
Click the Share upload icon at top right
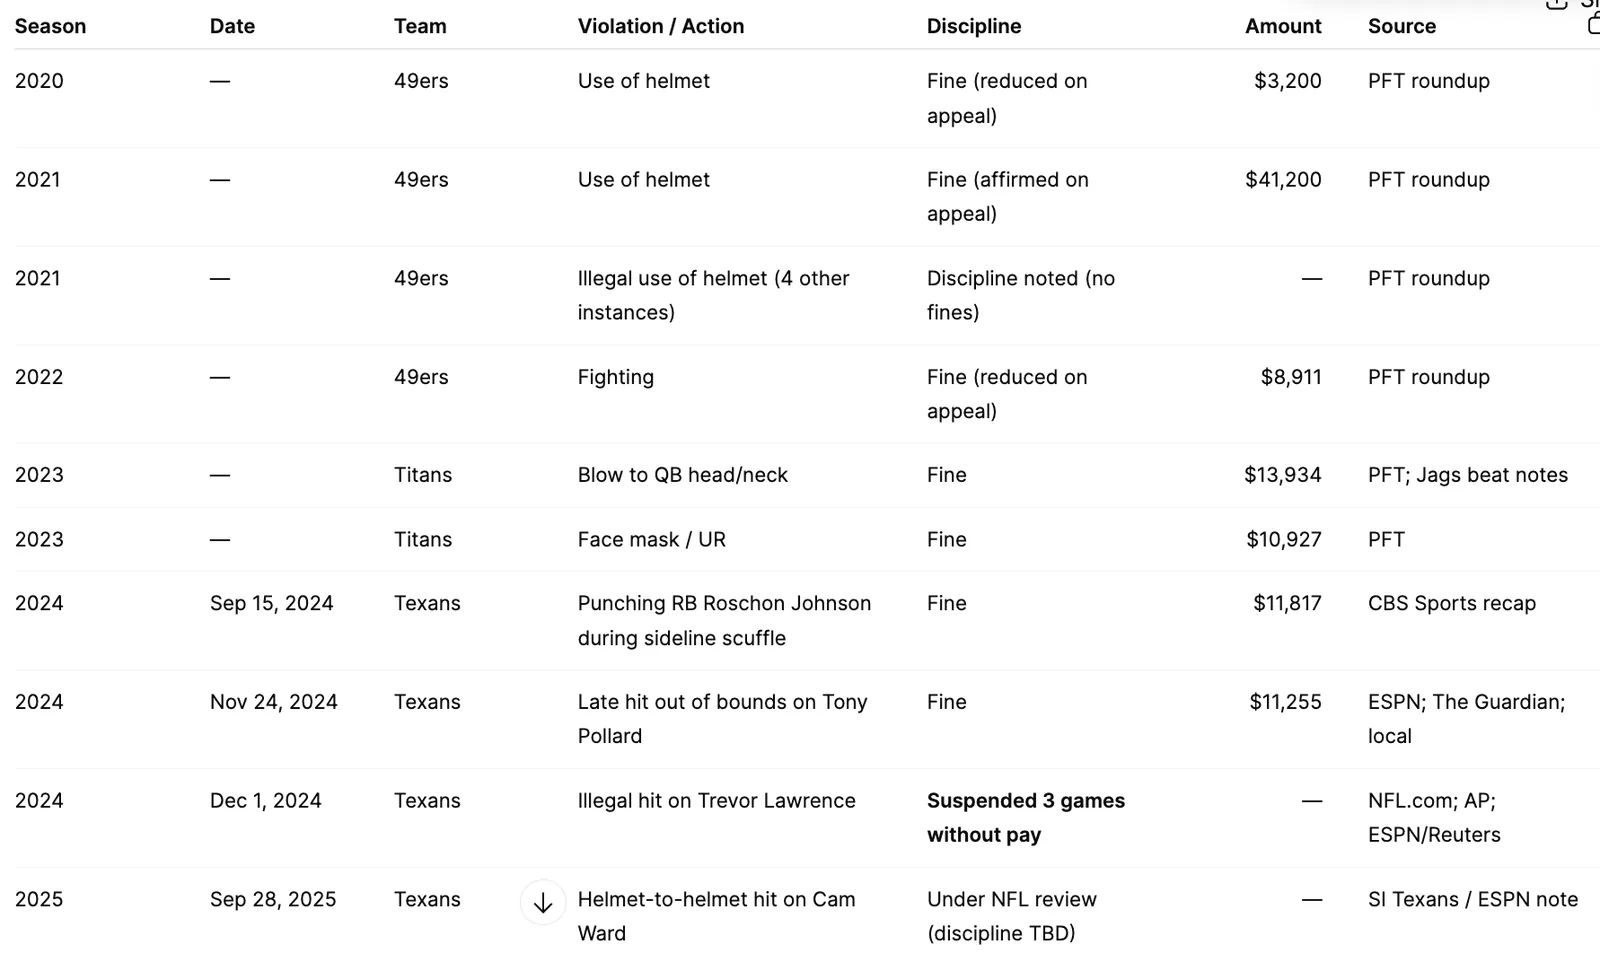(x=1556, y=4)
